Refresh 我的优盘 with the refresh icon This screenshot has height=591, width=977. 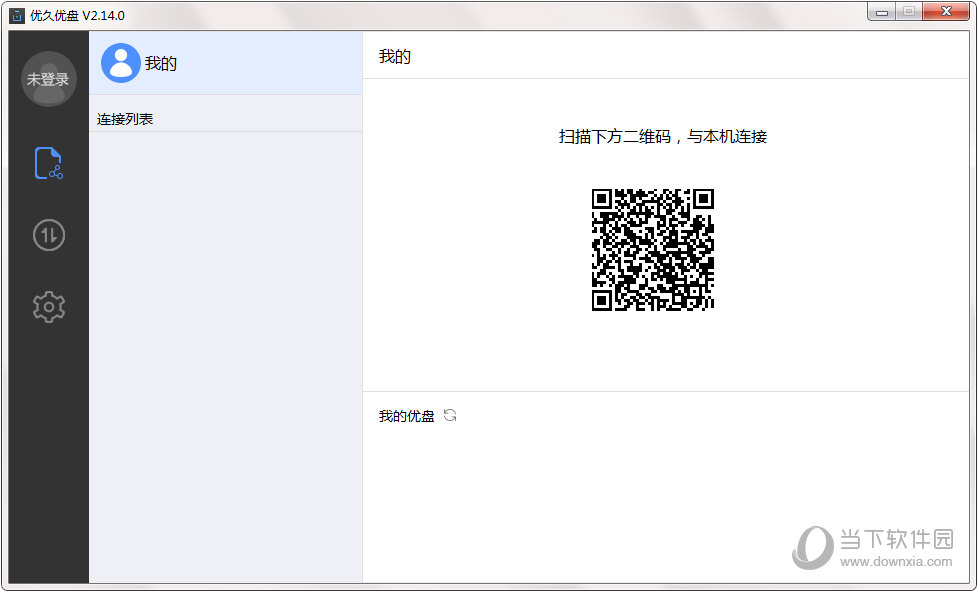450,415
